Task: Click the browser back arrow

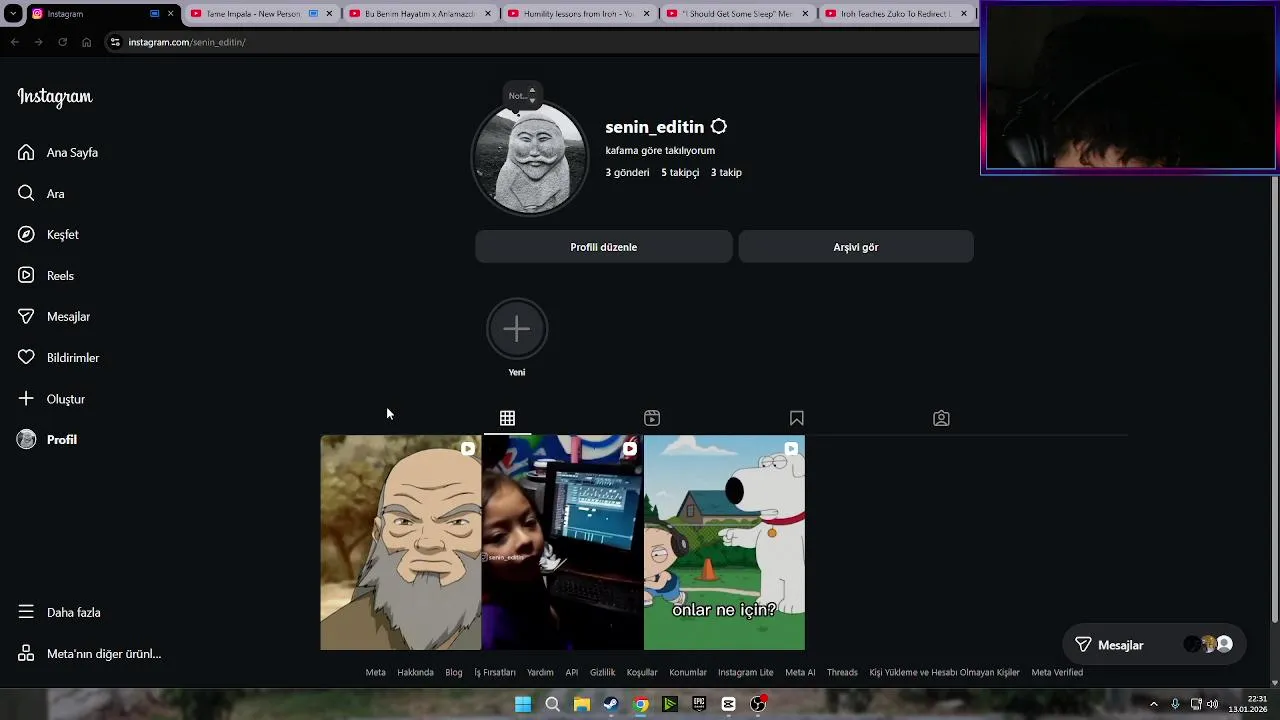Action: [14, 42]
